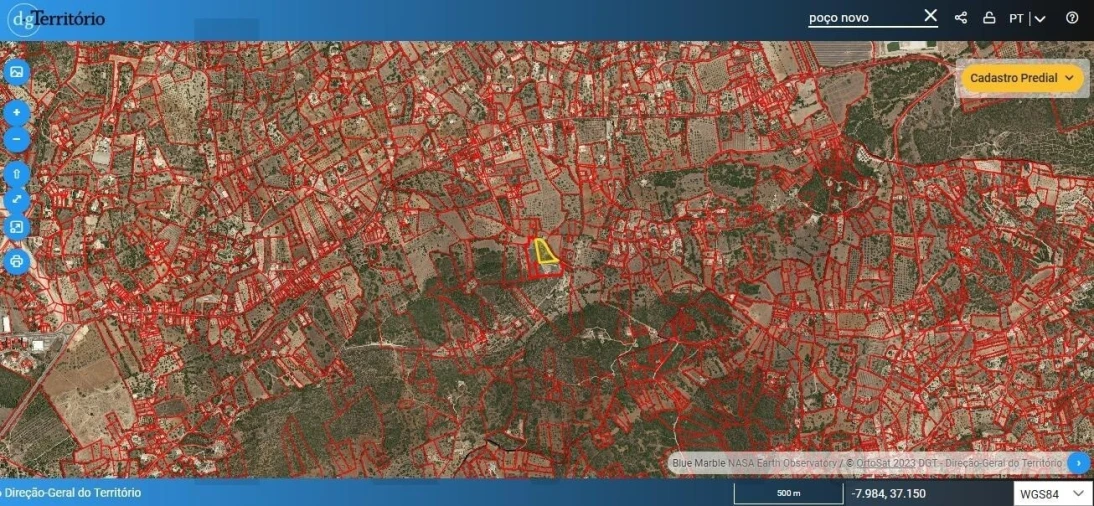
Task: Click in the 'poço novo' search field
Action: point(860,18)
